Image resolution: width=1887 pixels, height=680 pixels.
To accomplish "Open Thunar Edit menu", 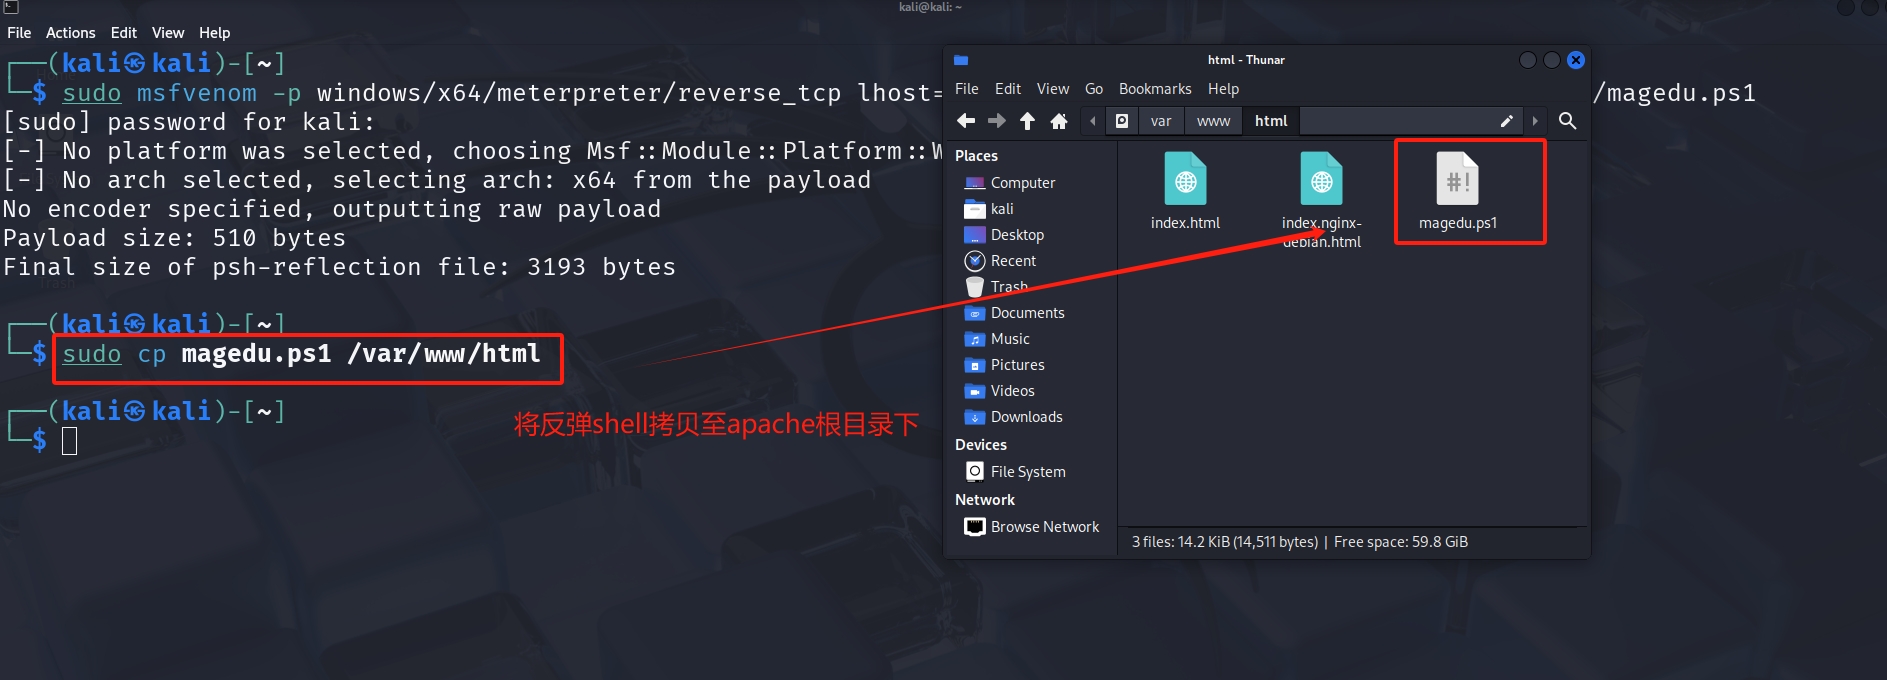I will coord(1008,89).
